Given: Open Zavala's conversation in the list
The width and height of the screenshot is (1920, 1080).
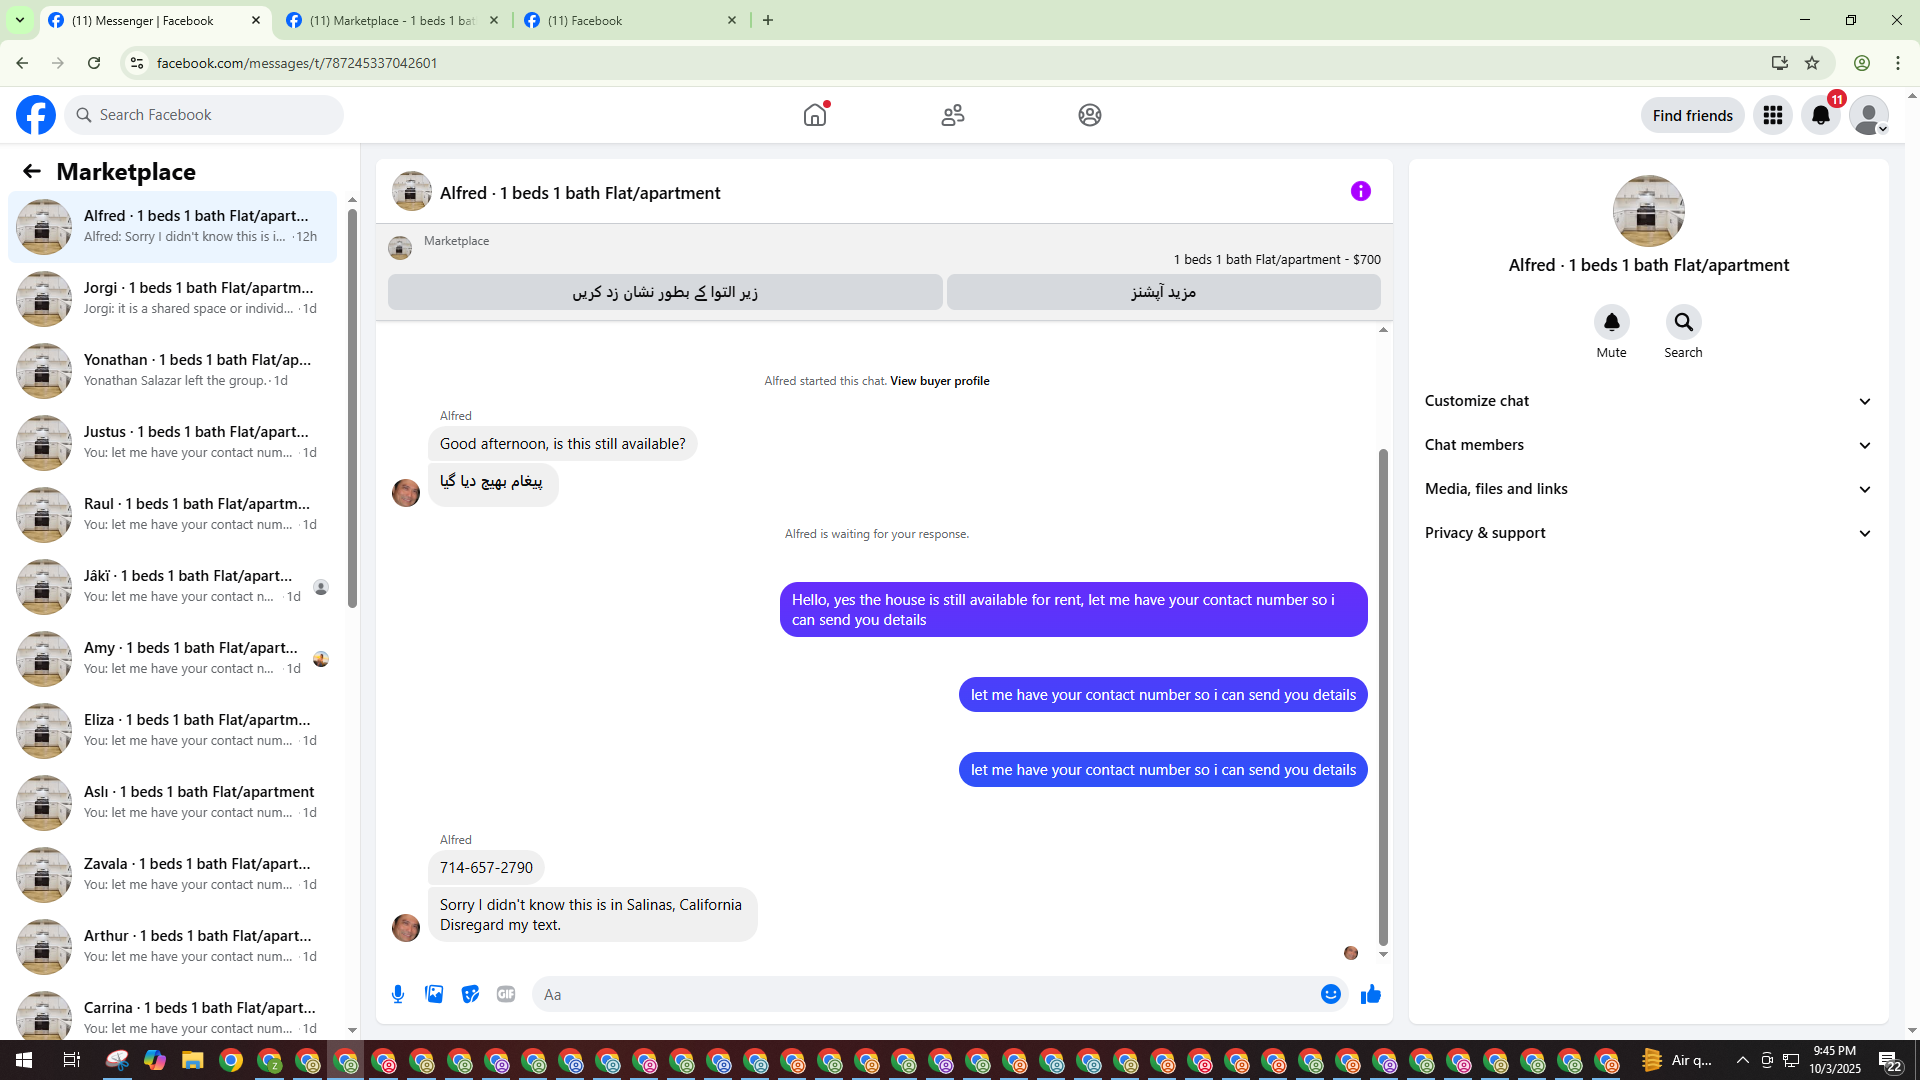Looking at the screenshot, I should [x=173, y=874].
